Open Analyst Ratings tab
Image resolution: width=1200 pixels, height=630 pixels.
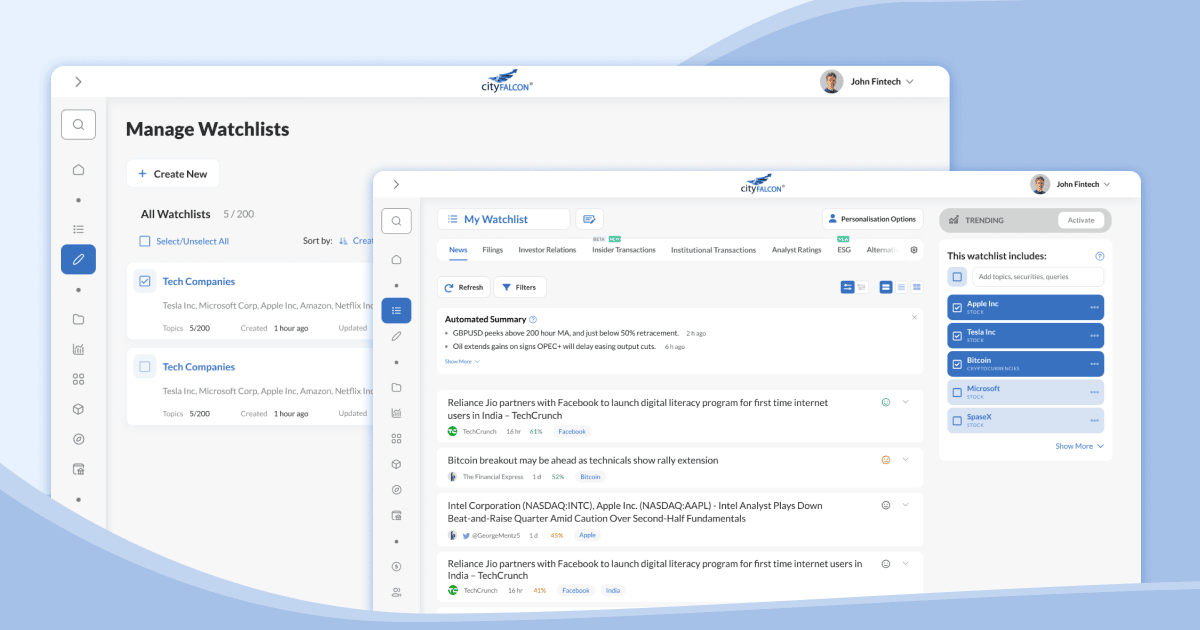796,250
